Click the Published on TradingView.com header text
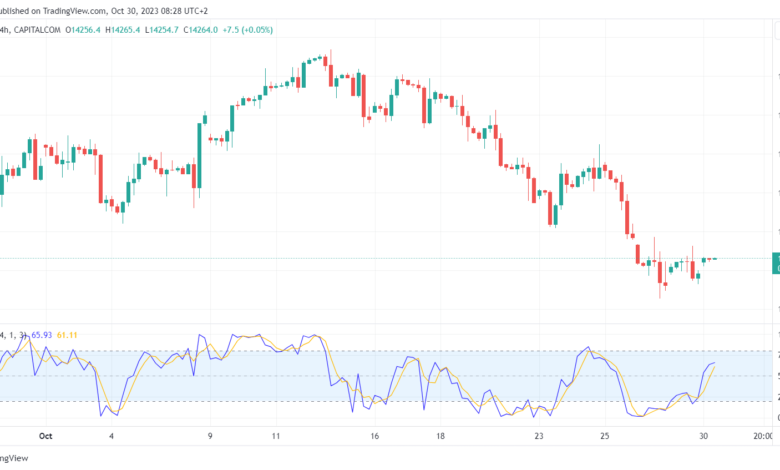Screen dimensions: 780x470 click(104, 10)
